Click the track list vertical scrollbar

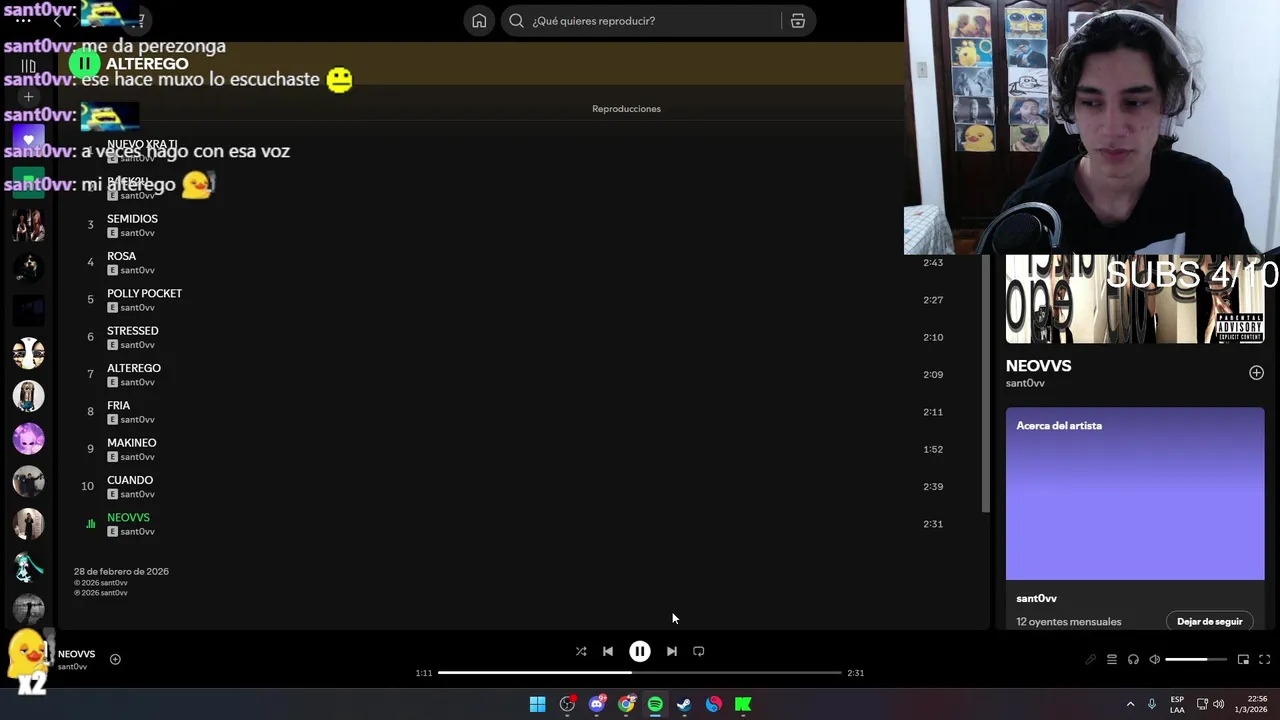tap(986, 384)
